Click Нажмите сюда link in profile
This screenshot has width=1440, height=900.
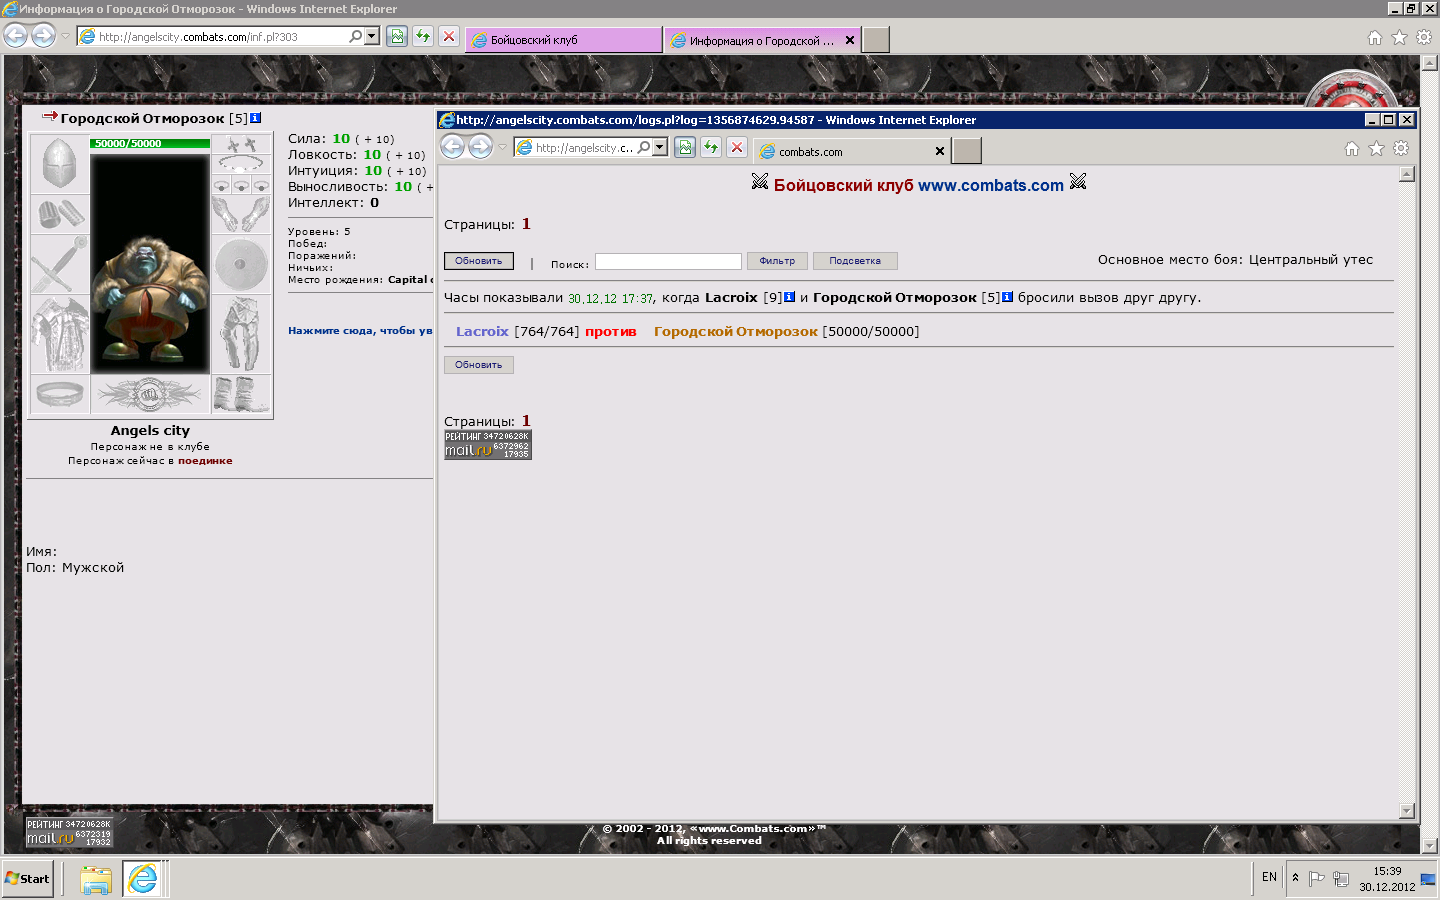pyautogui.click(x=360, y=331)
